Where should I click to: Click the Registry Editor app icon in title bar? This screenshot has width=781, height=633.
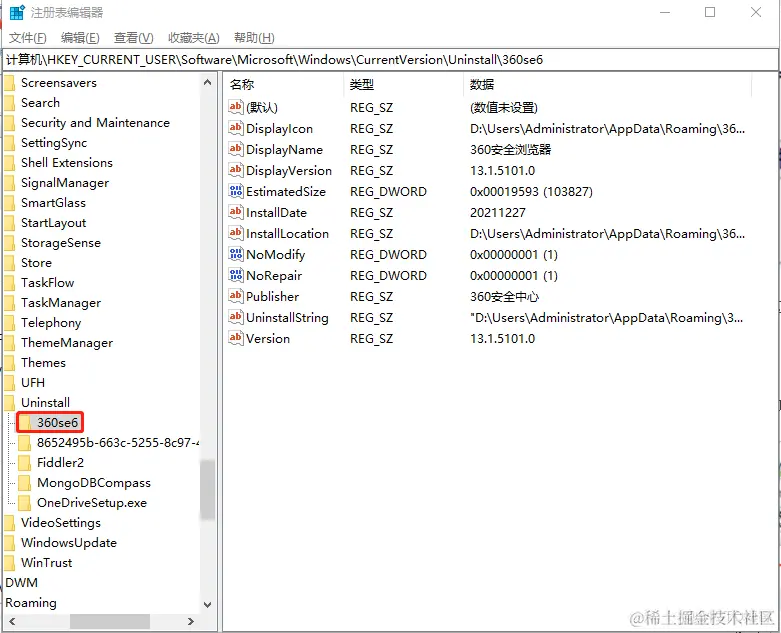[17, 12]
